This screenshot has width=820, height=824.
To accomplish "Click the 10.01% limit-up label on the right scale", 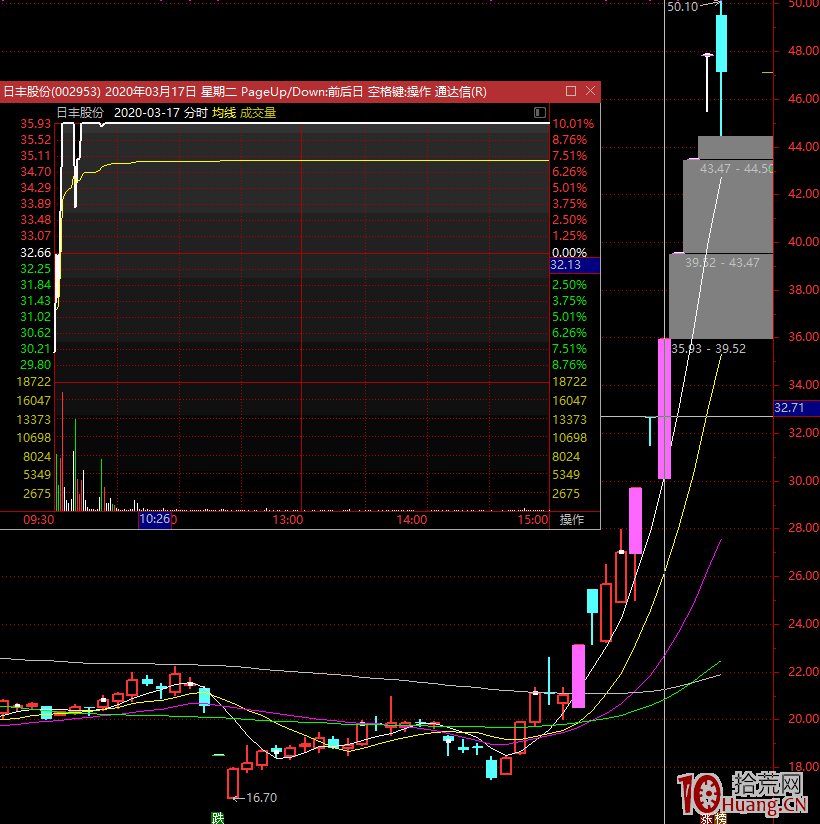I will tap(572, 124).
